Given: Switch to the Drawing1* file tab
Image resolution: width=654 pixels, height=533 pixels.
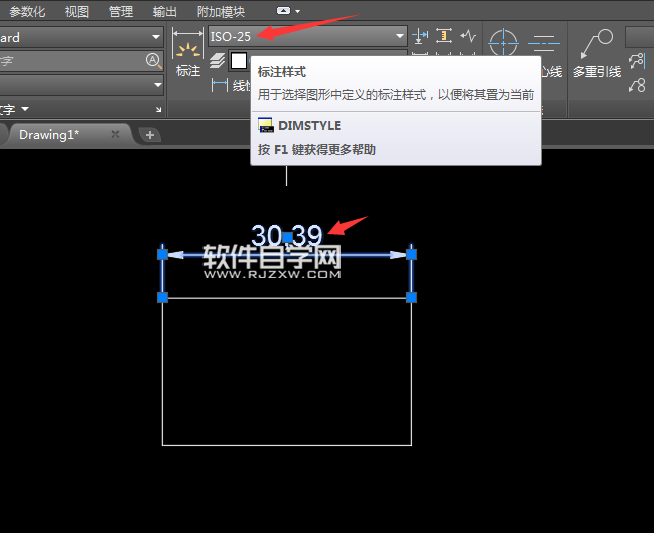Looking at the screenshot, I should point(49,135).
